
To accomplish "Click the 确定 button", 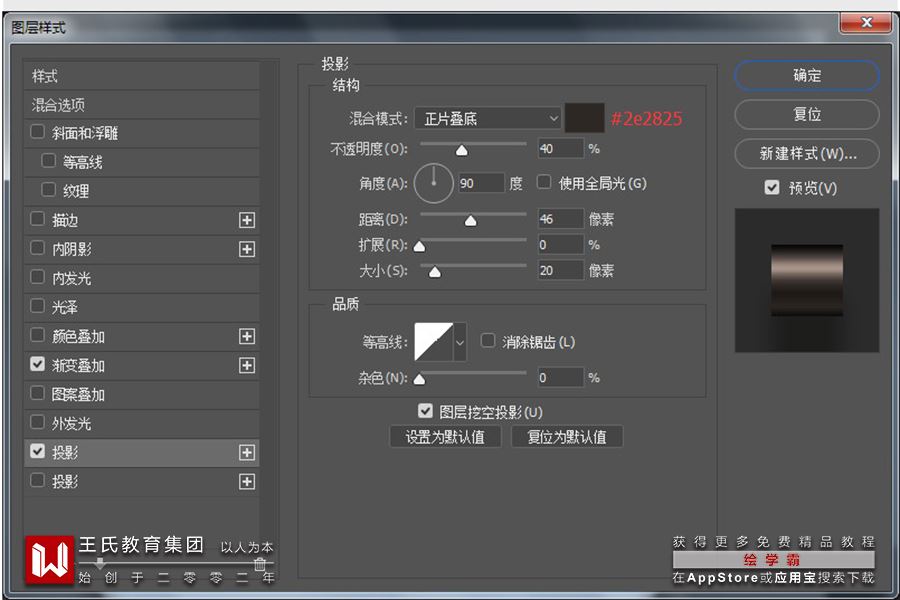I will [806, 75].
